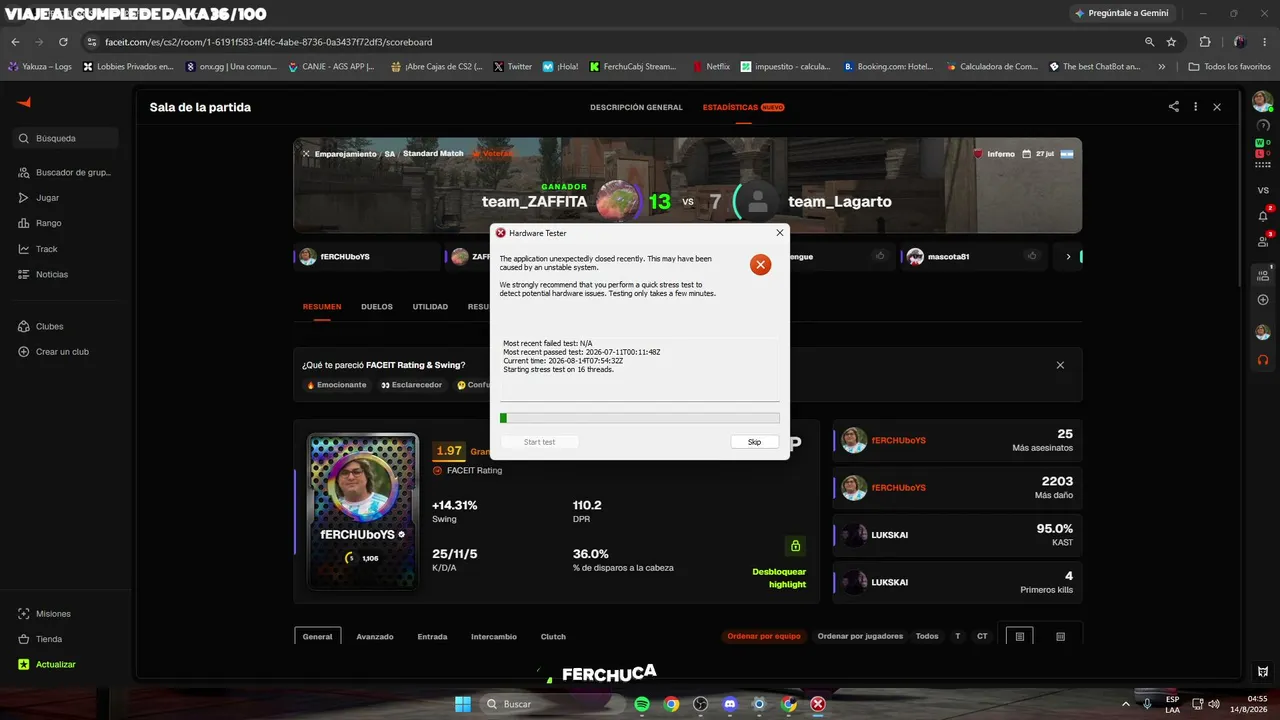
Task: Open Buscador de grupos in the sidebar
Action: (64, 172)
